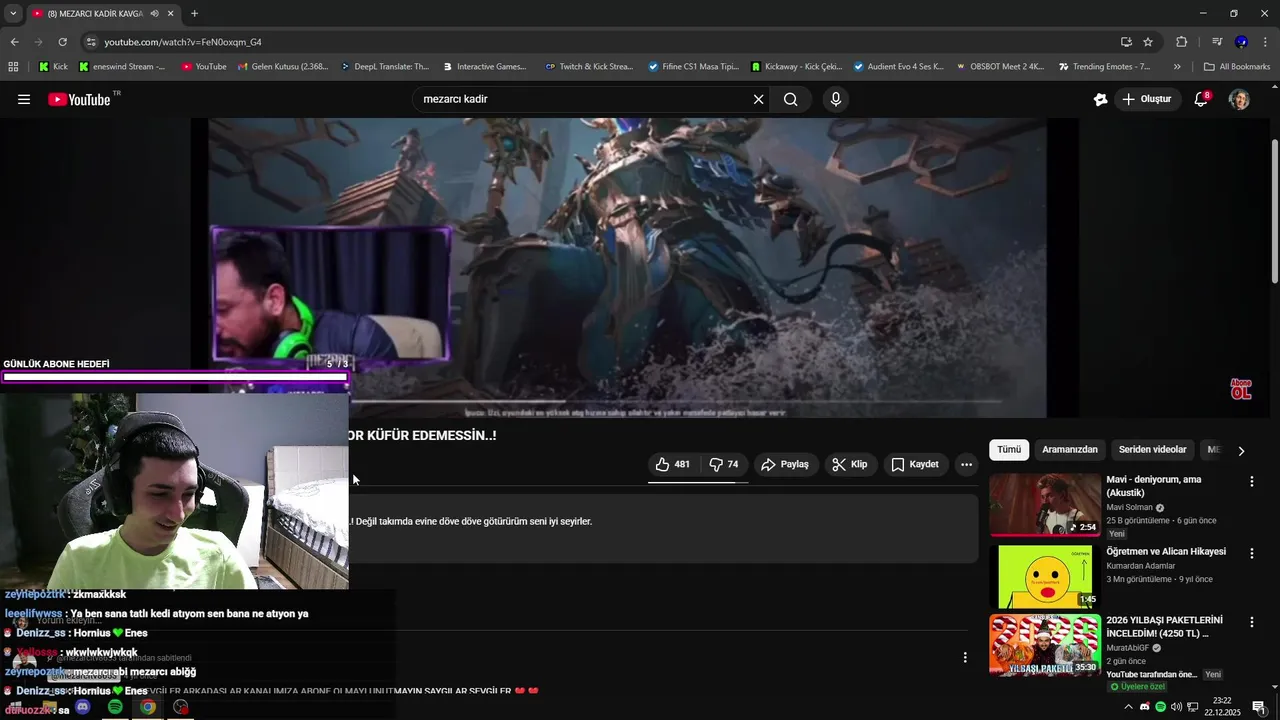The image size is (1280, 720).
Task: Open options for Öğretmen ve Alican video
Action: [x=1251, y=553]
